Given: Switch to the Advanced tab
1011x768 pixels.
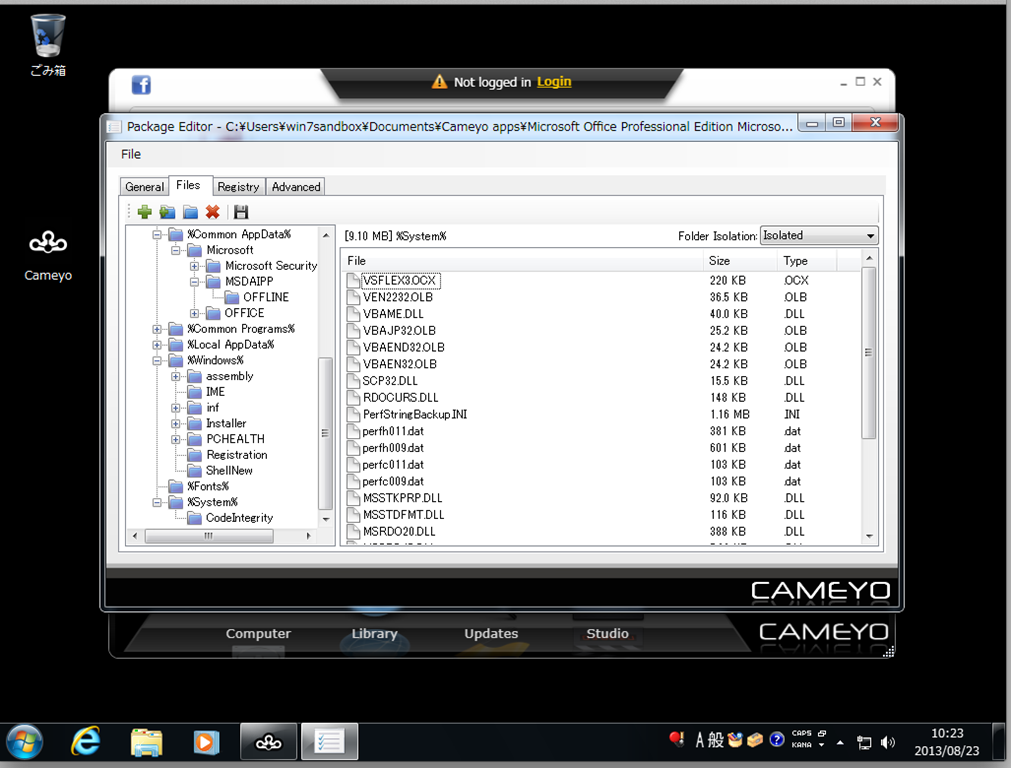Looking at the screenshot, I should [x=296, y=186].
